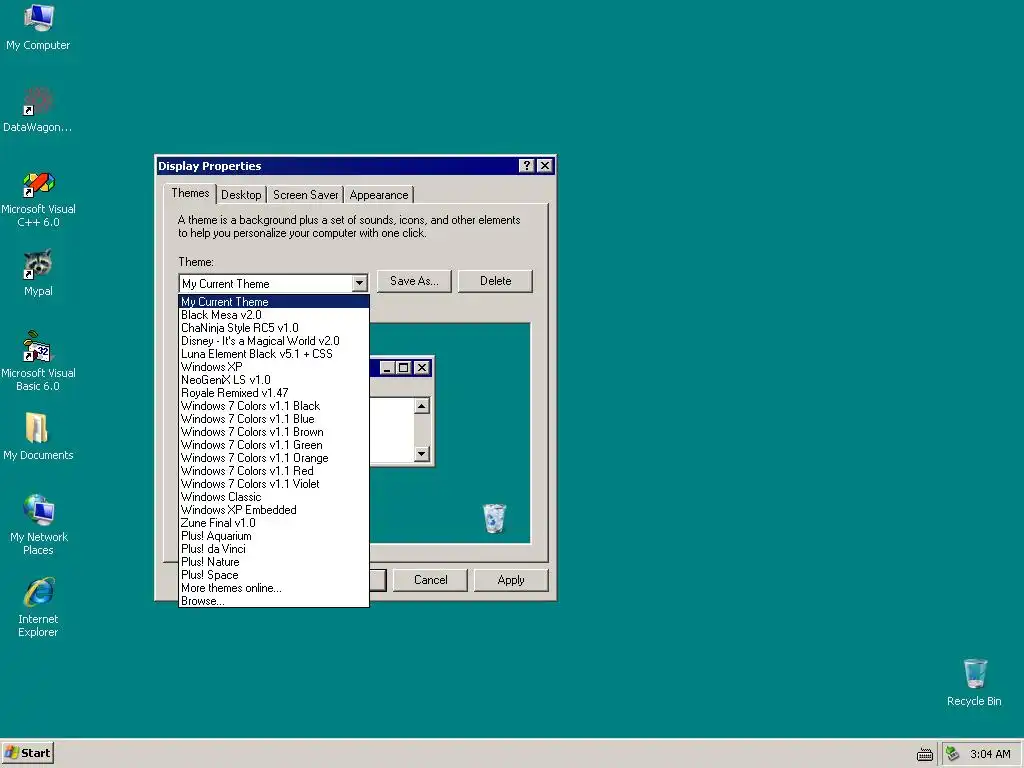Close the Display Properties dialog
This screenshot has width=1024, height=768.
545,166
